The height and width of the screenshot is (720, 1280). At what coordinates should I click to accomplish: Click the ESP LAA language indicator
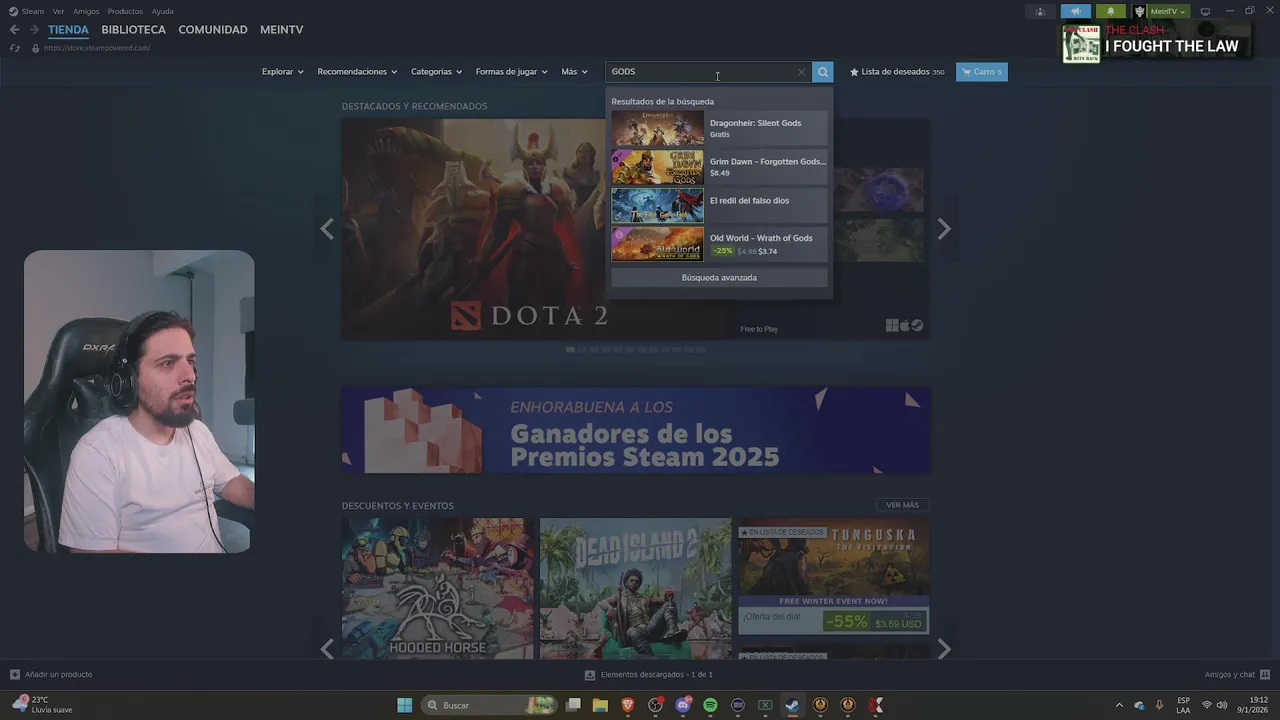[1183, 705]
